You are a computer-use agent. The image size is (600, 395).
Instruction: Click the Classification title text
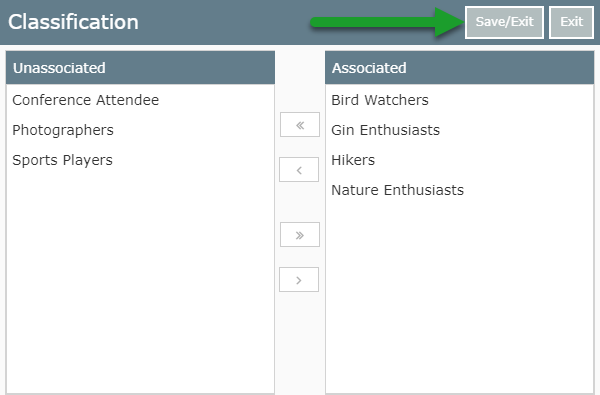click(x=73, y=22)
